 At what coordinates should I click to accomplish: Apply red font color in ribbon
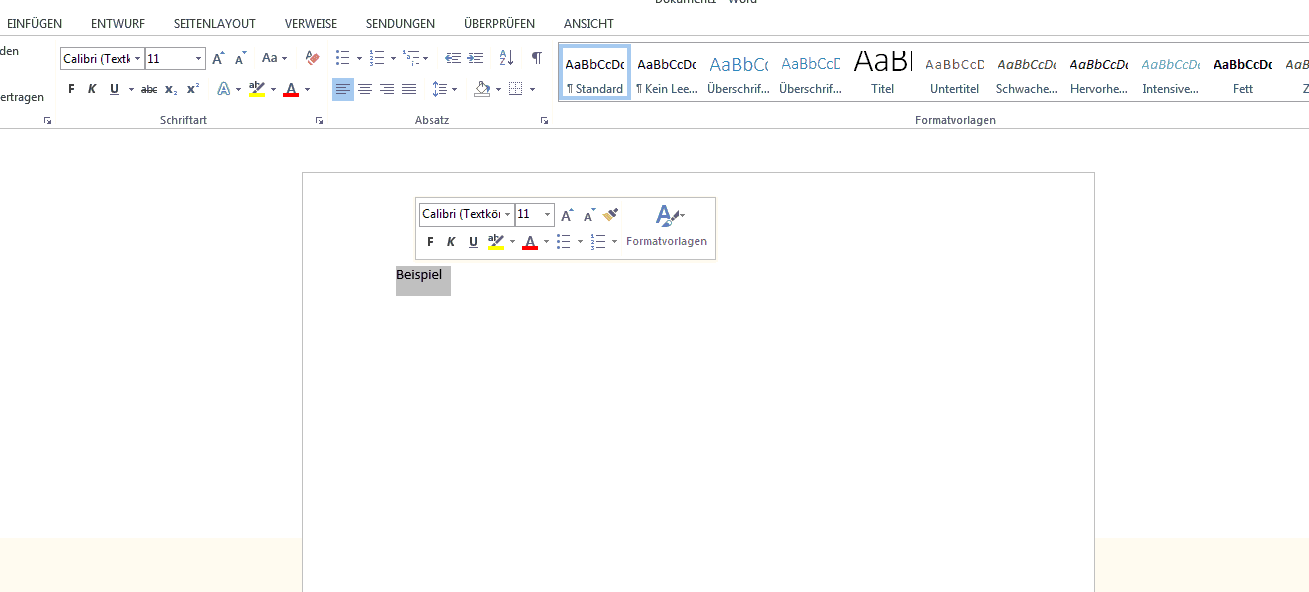click(291, 89)
